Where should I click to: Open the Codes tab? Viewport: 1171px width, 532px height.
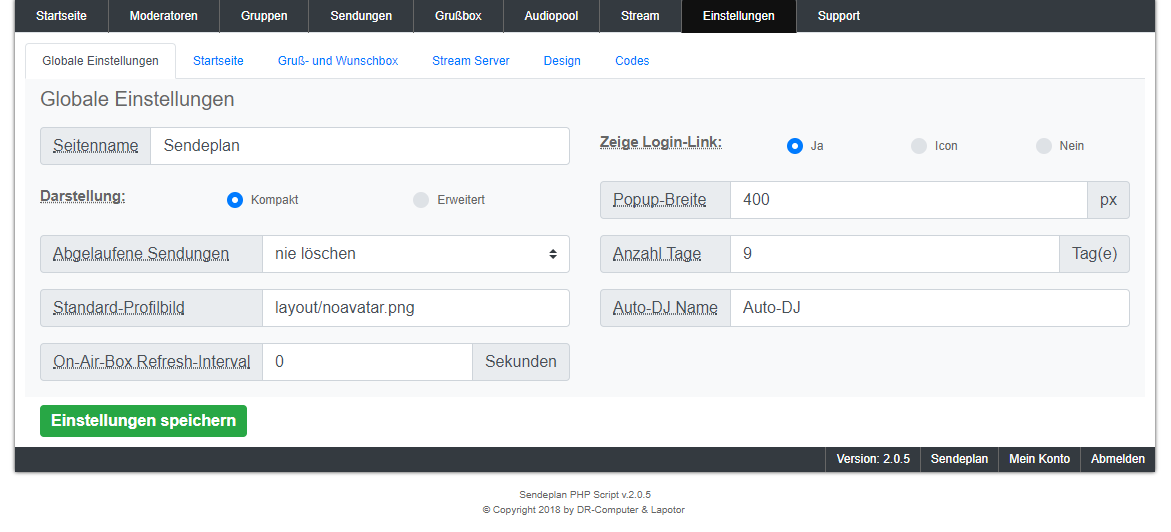[x=632, y=61]
